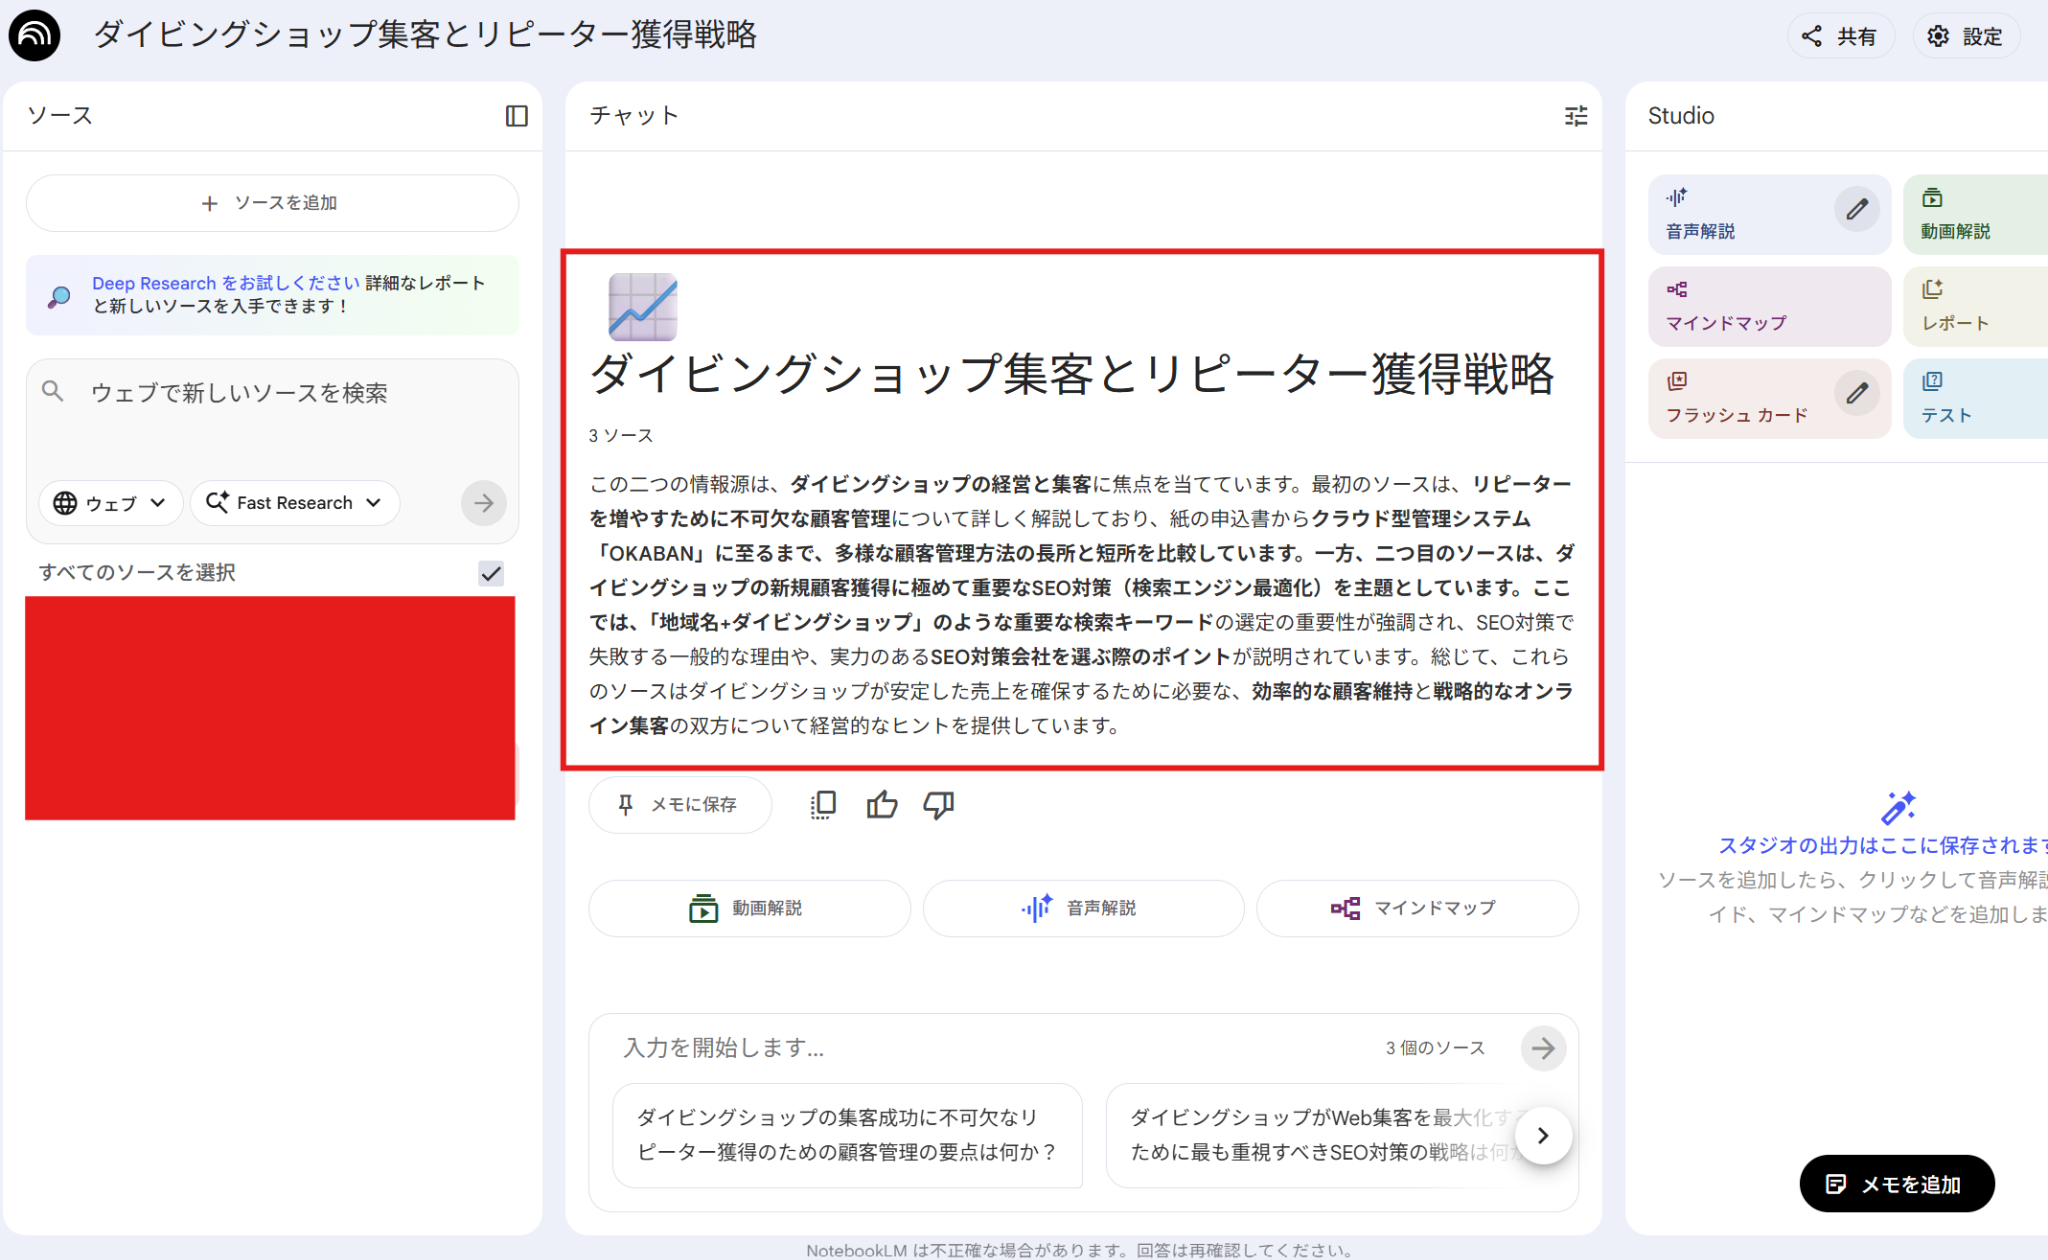Open the 設定 settings button
Viewport: 2048px width, 1260px height.
(x=1966, y=37)
